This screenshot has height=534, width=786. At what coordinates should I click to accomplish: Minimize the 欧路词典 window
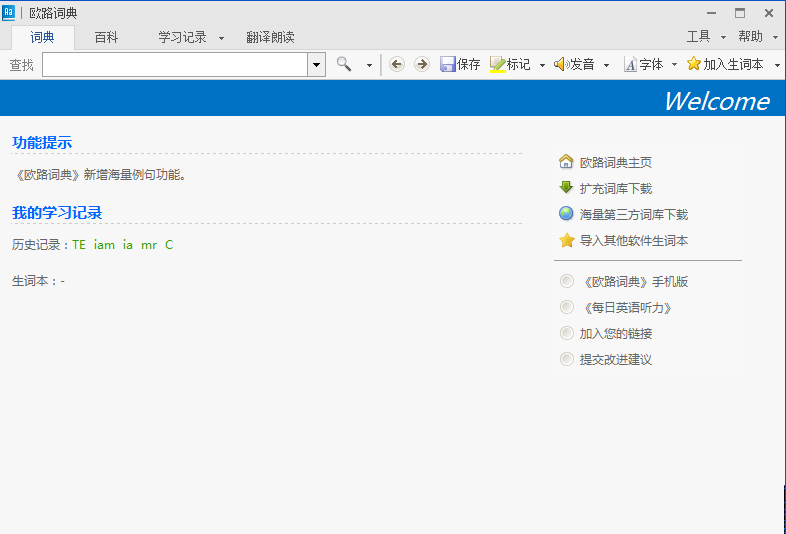(x=711, y=13)
